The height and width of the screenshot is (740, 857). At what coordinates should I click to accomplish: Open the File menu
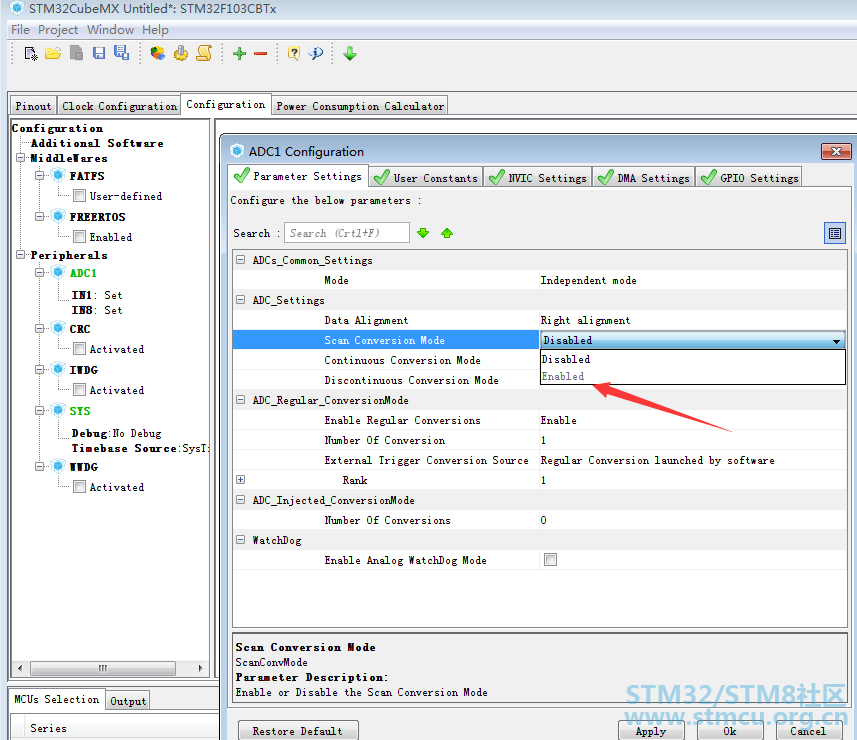point(20,30)
